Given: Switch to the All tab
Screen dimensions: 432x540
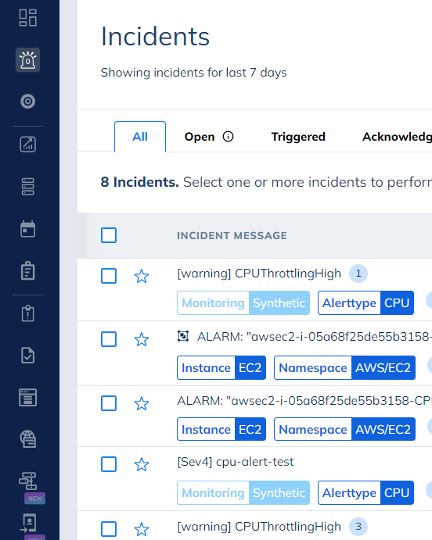Looking at the screenshot, I should 140,137.
